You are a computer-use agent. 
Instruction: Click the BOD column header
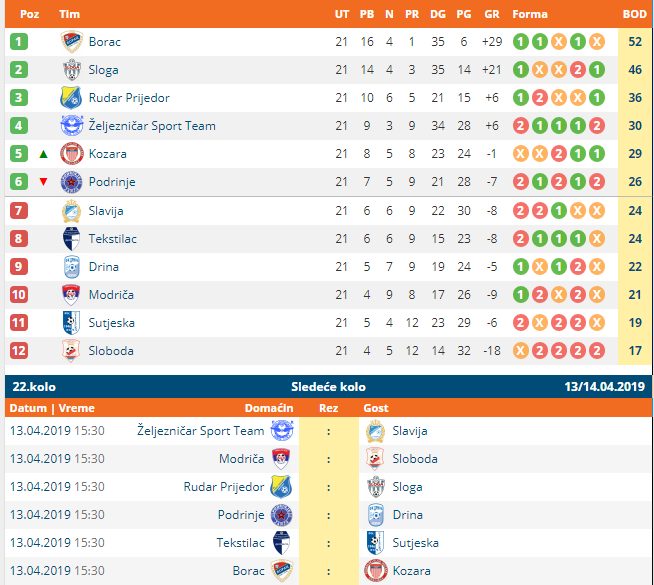[634, 15]
